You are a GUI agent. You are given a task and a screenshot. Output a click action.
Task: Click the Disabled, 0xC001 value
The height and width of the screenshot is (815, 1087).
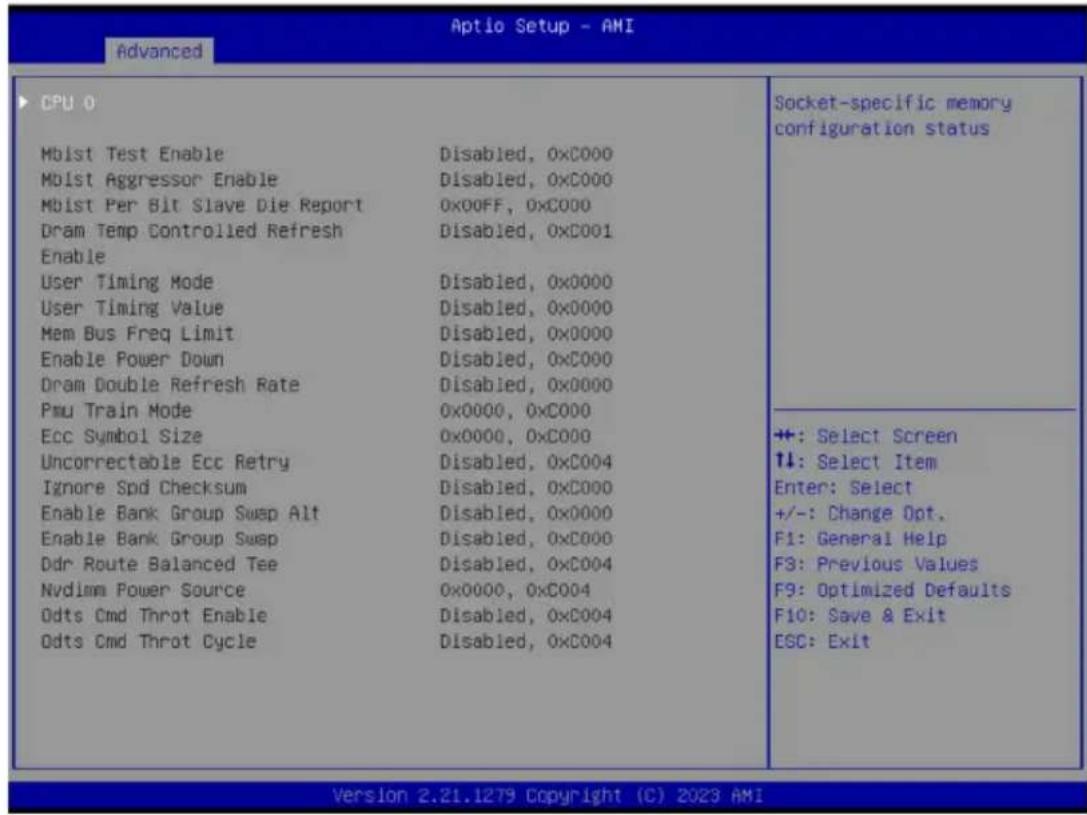coord(526,231)
